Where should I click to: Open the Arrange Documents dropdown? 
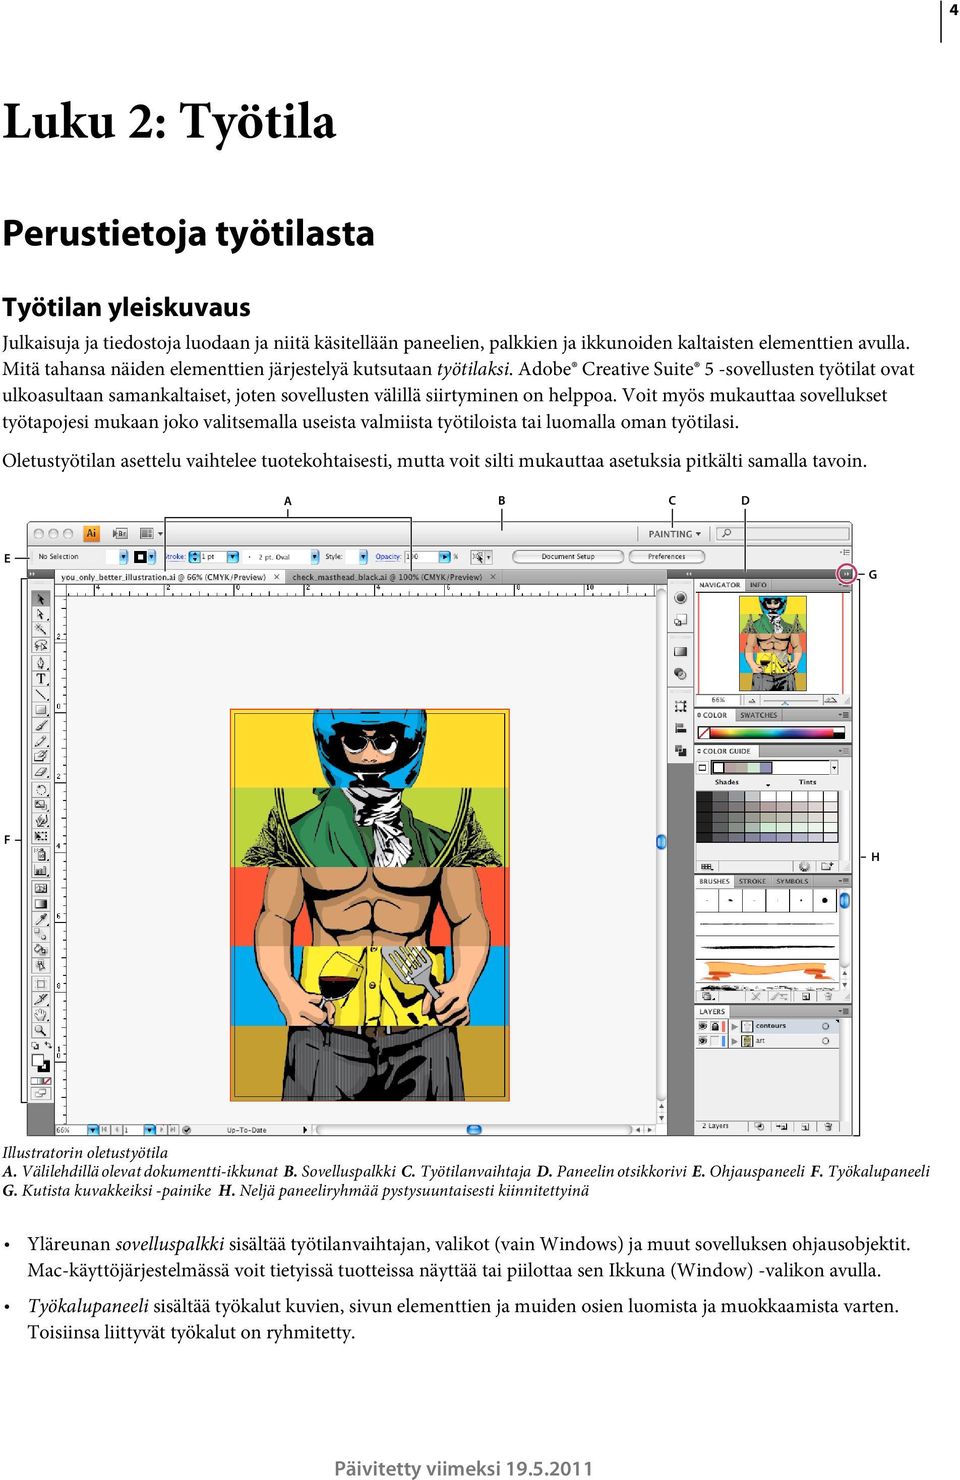coord(150,533)
